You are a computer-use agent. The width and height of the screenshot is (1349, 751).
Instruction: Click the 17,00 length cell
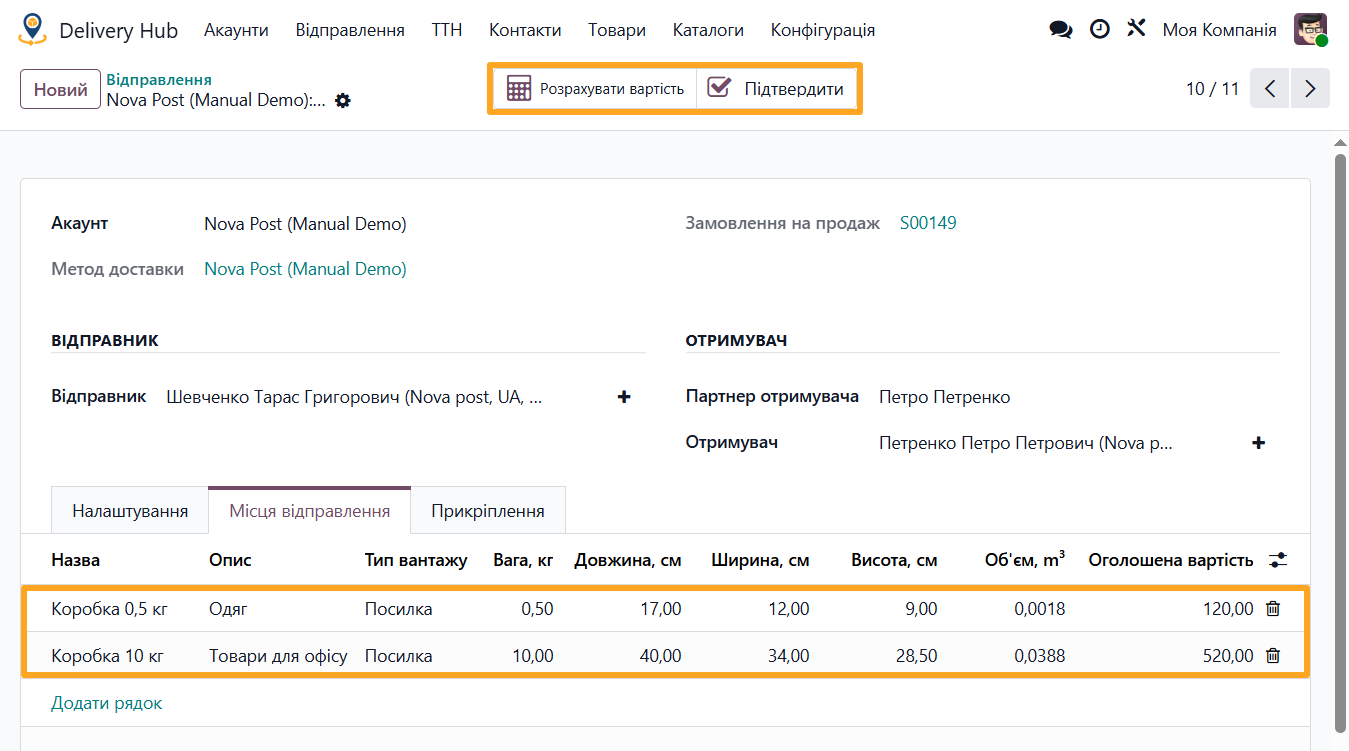[x=661, y=608]
